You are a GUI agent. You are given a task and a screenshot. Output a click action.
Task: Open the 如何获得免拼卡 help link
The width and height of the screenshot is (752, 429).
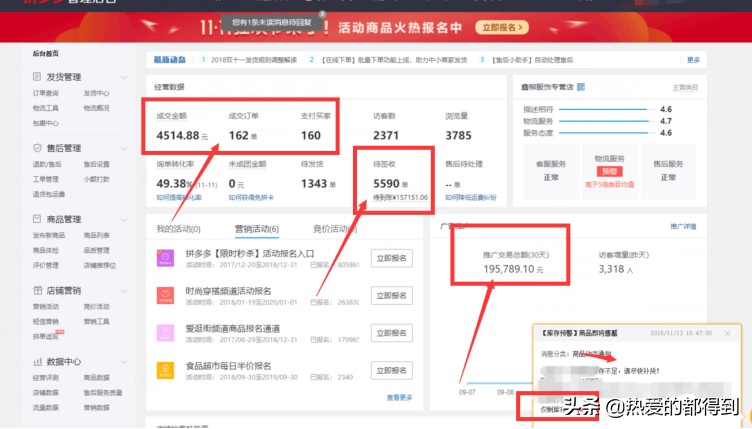point(251,197)
